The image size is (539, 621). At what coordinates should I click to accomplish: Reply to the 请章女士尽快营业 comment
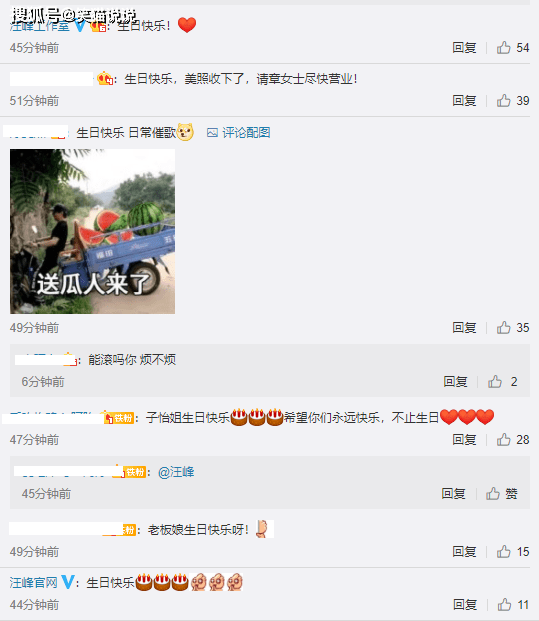(464, 101)
